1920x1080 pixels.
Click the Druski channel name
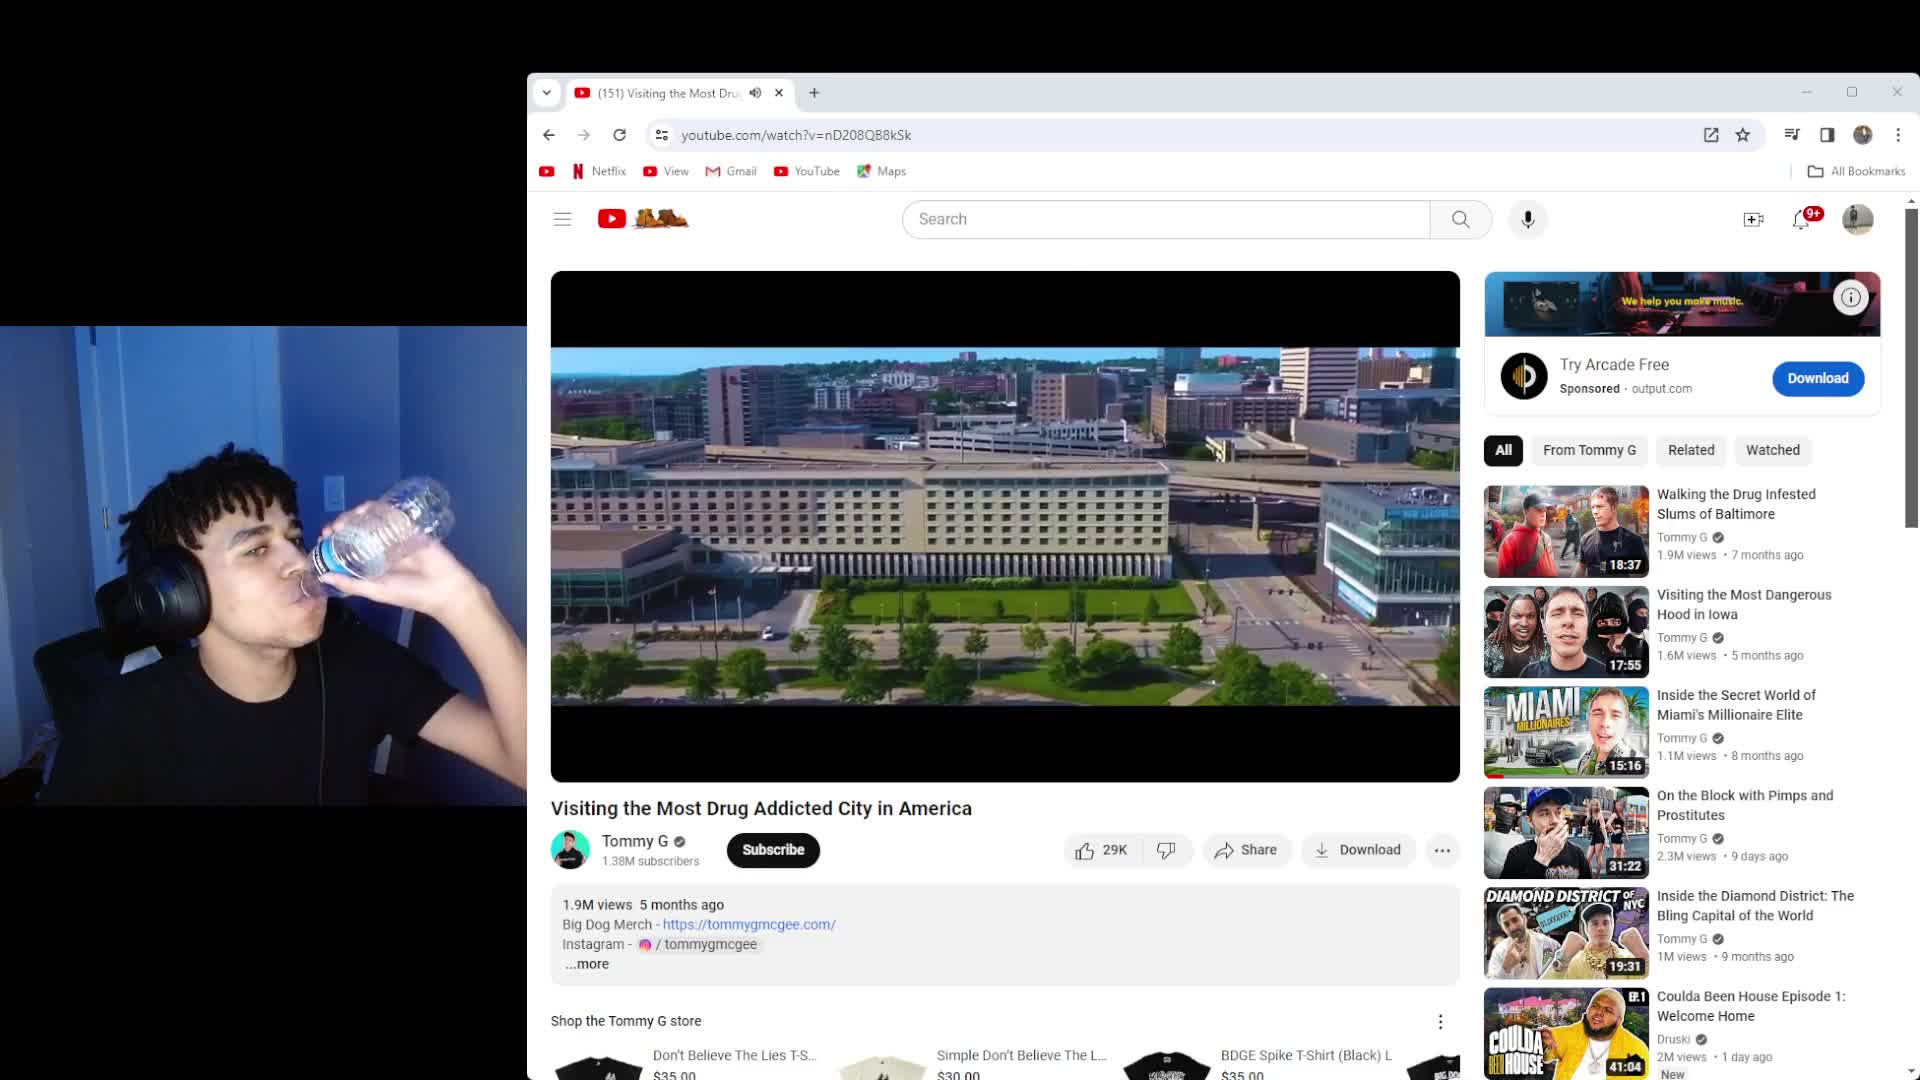click(x=1673, y=1039)
